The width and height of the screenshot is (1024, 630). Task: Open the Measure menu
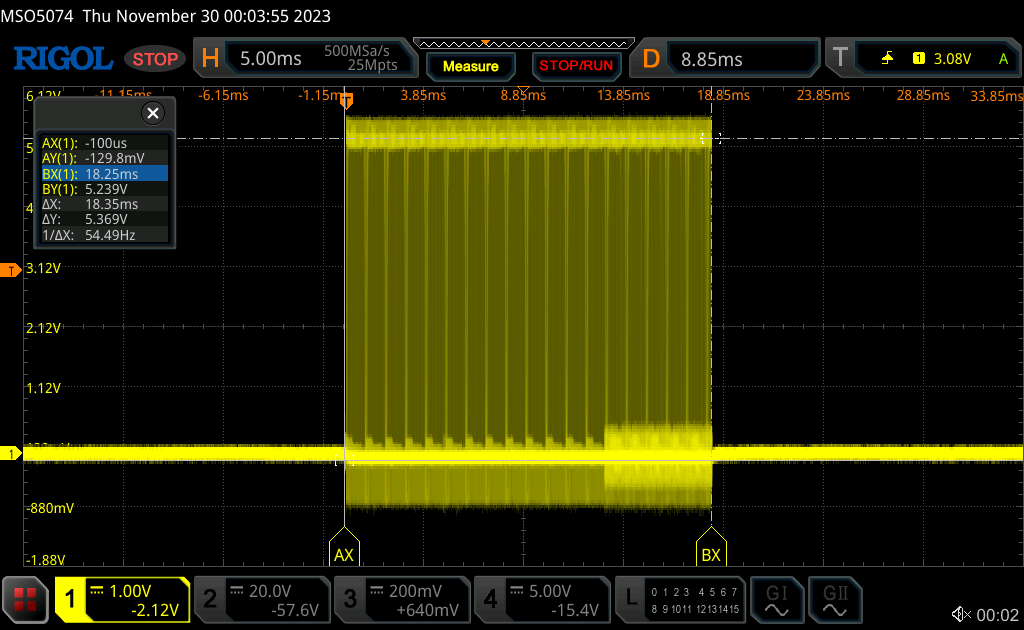[470, 66]
